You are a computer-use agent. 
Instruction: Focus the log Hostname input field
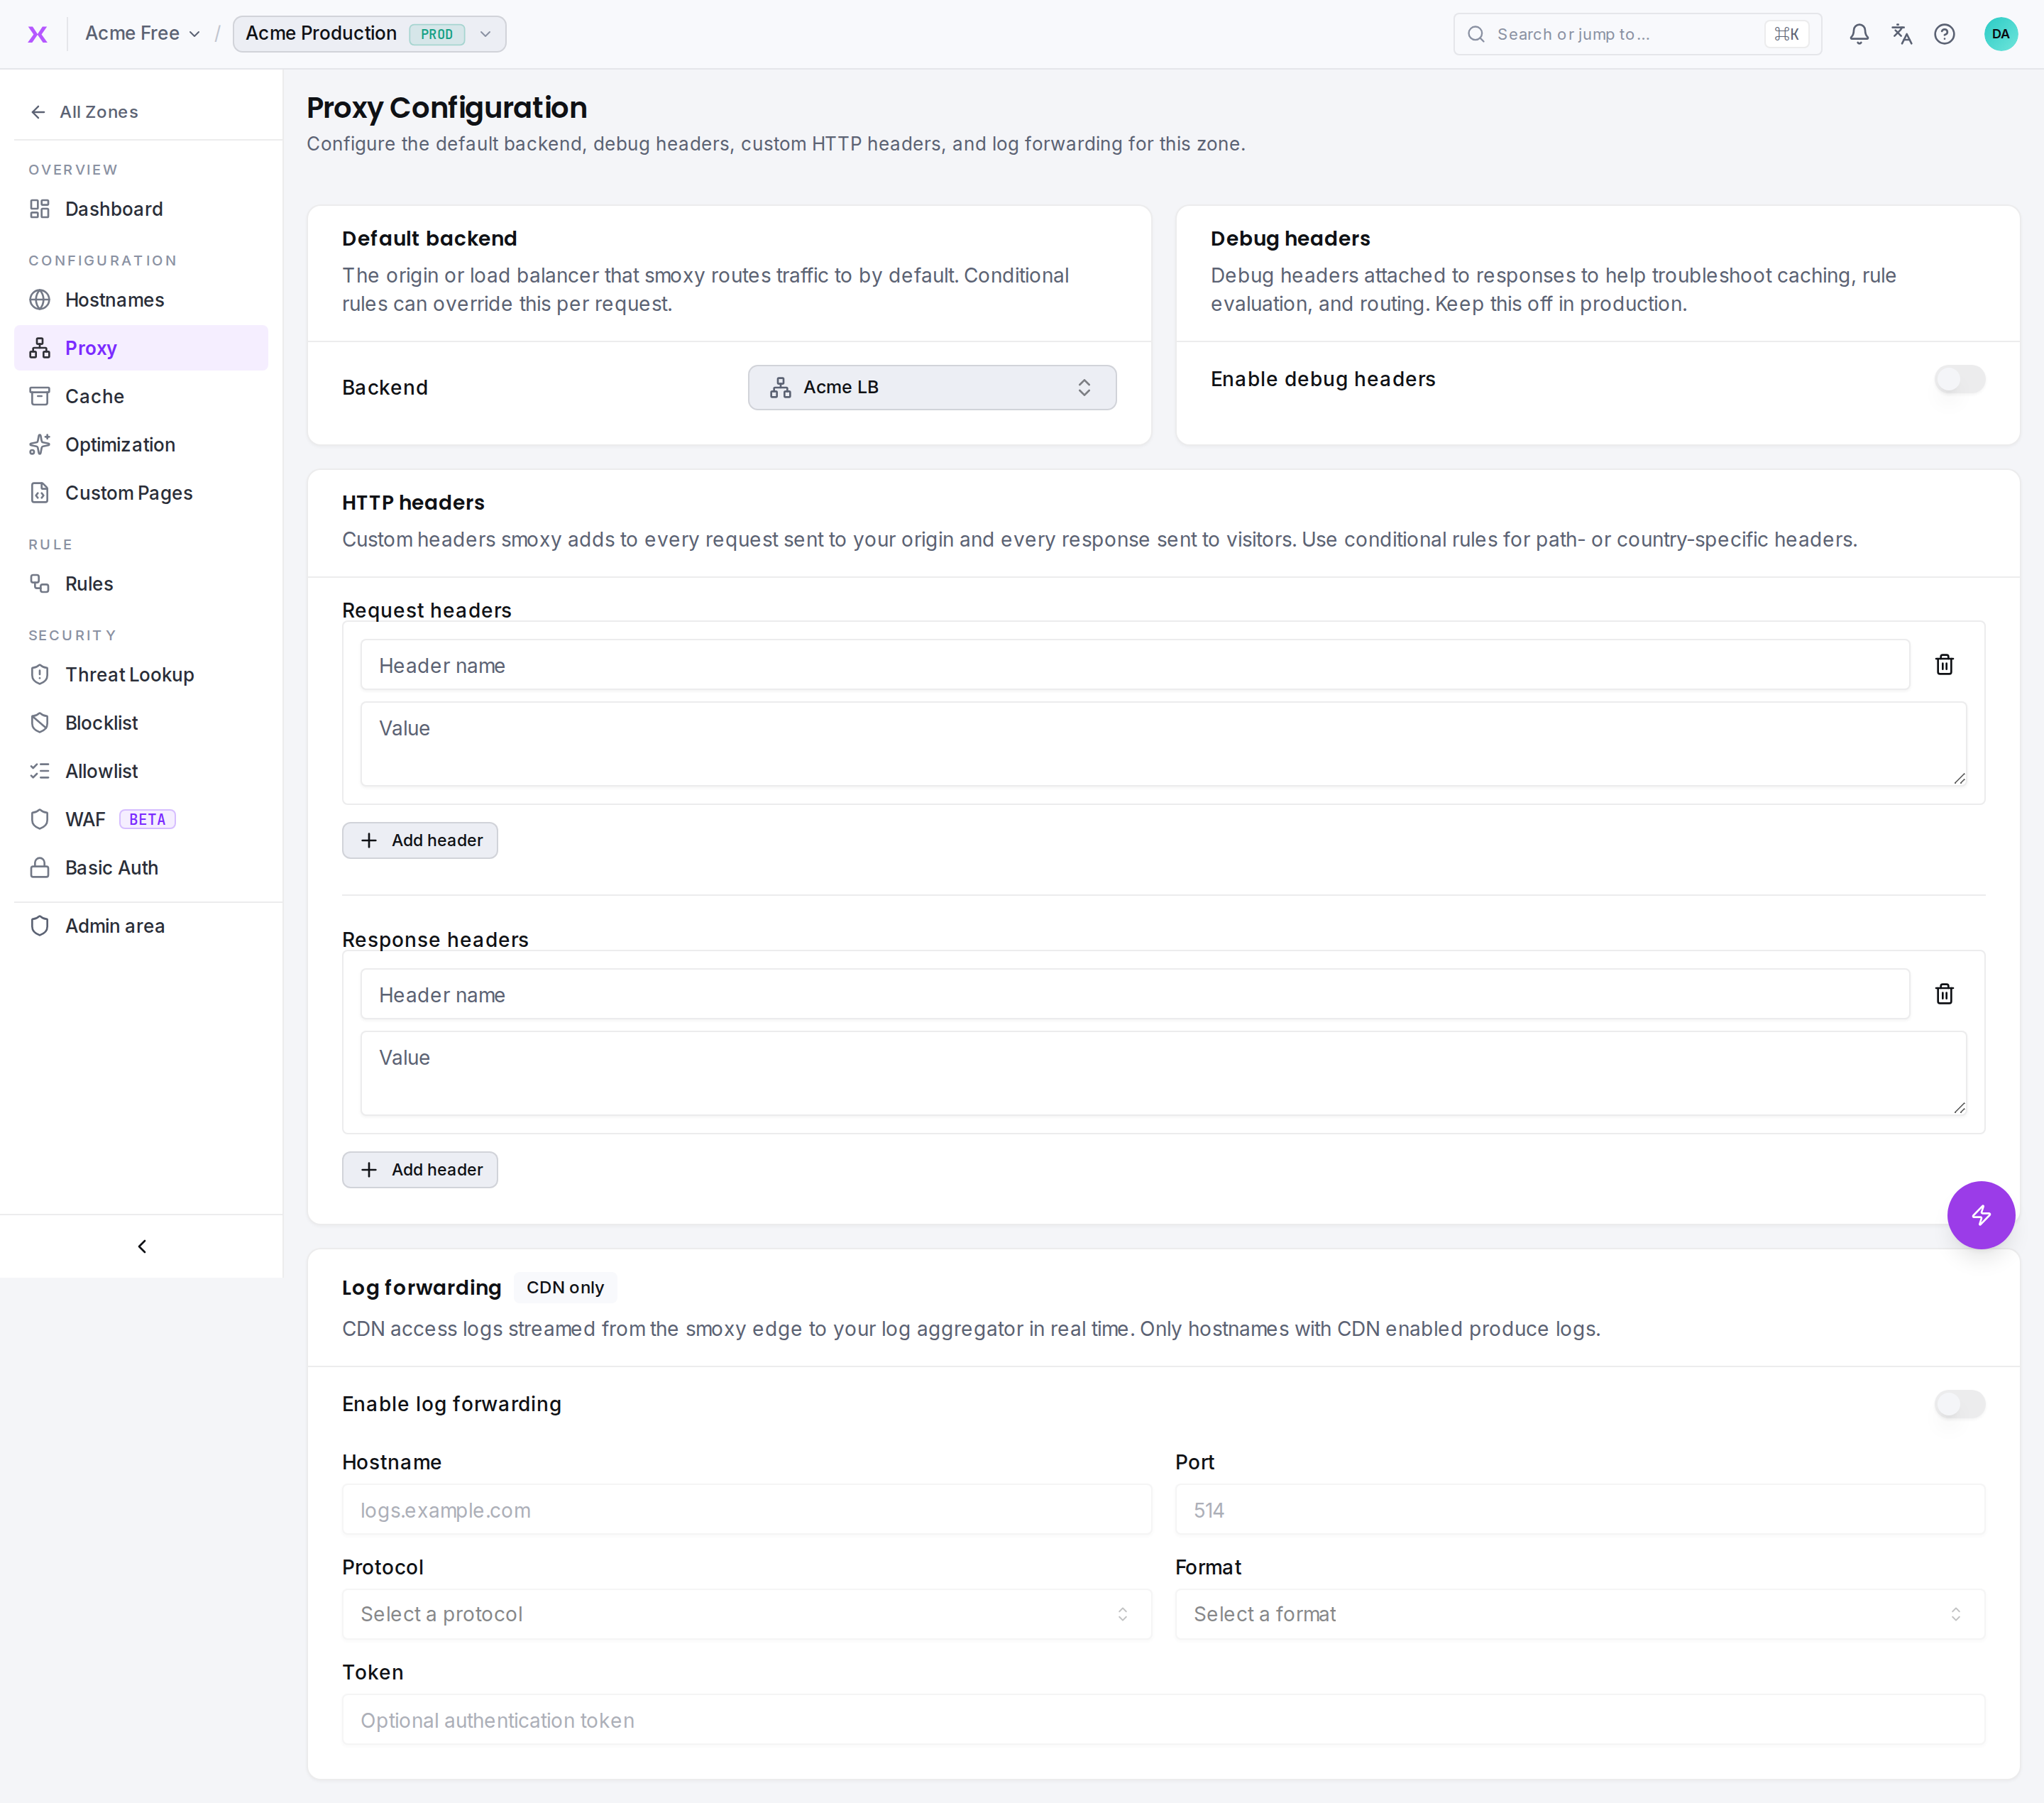746,1510
